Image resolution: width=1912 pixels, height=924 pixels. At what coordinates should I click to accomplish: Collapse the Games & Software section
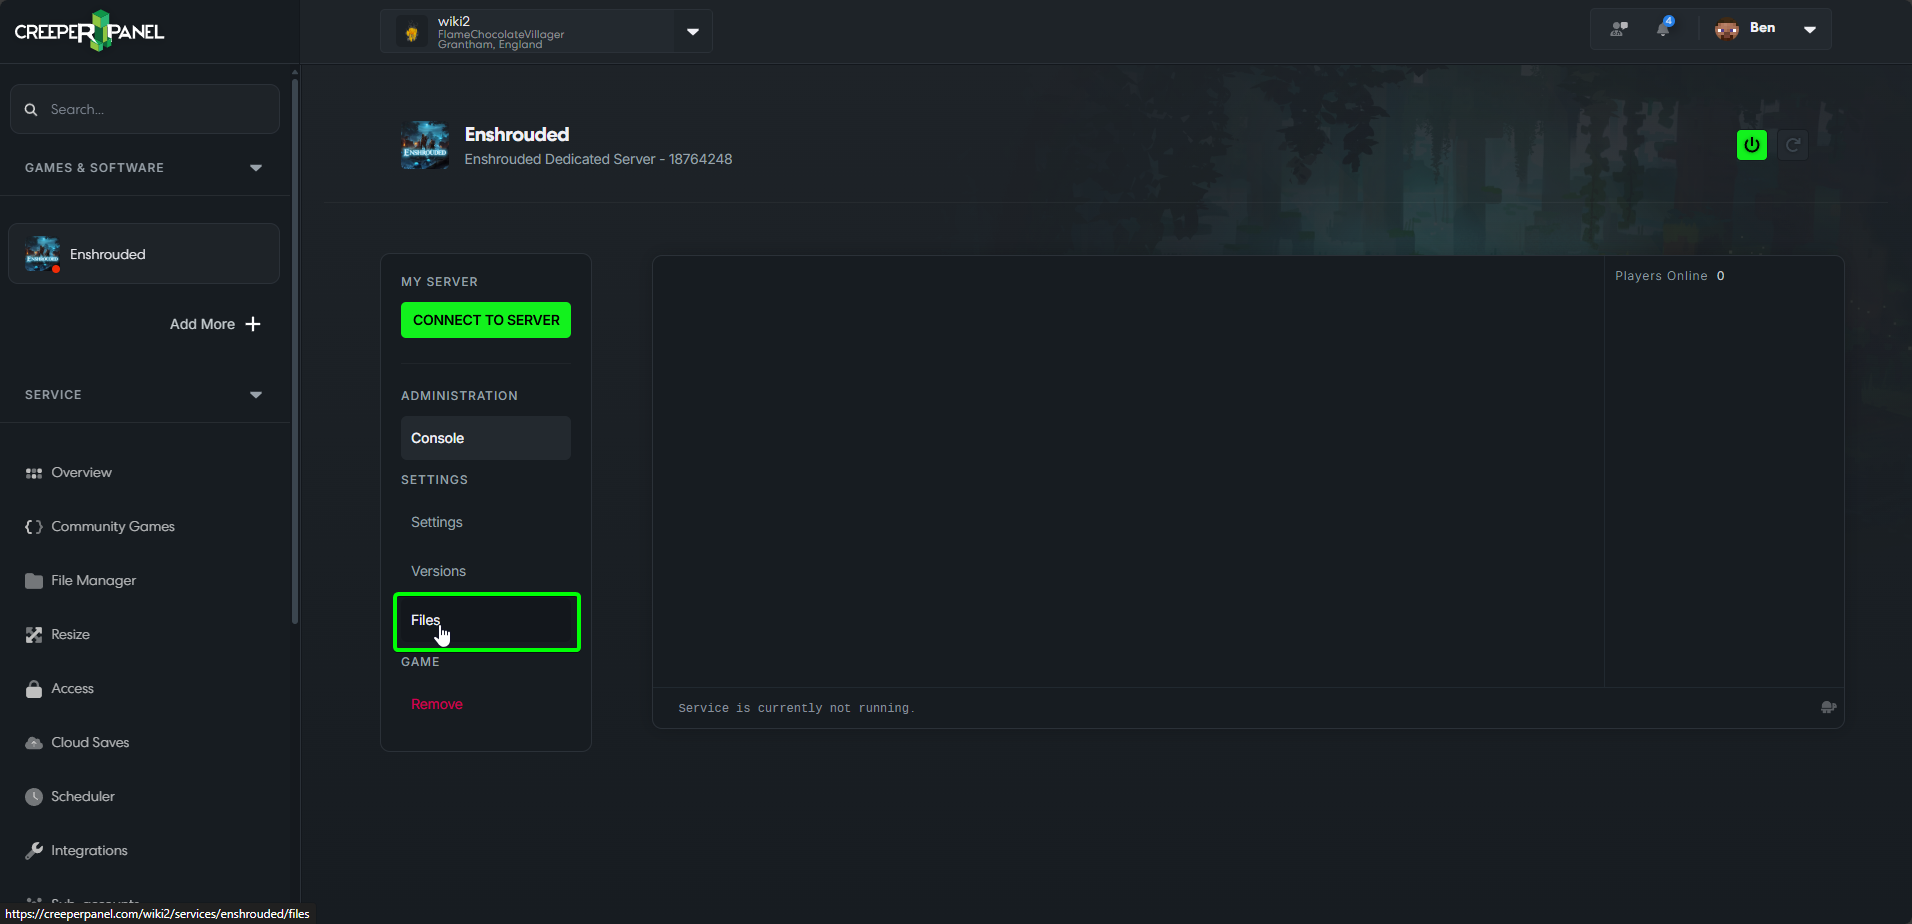point(256,168)
